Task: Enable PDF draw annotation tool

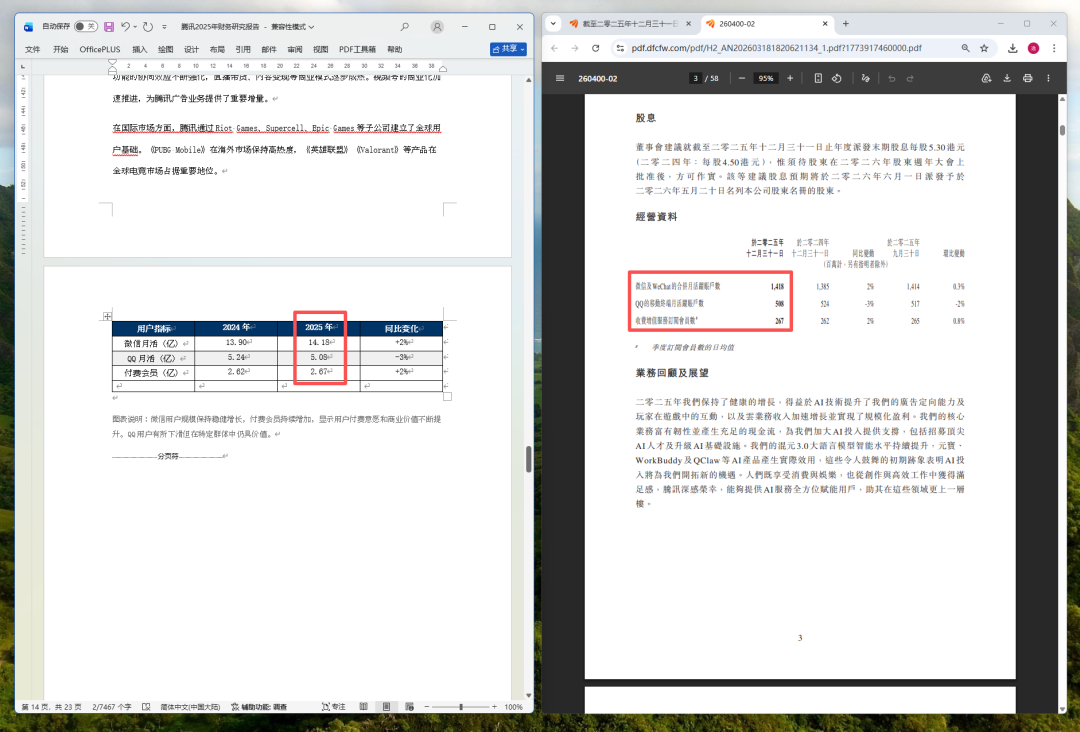Action: tap(866, 79)
